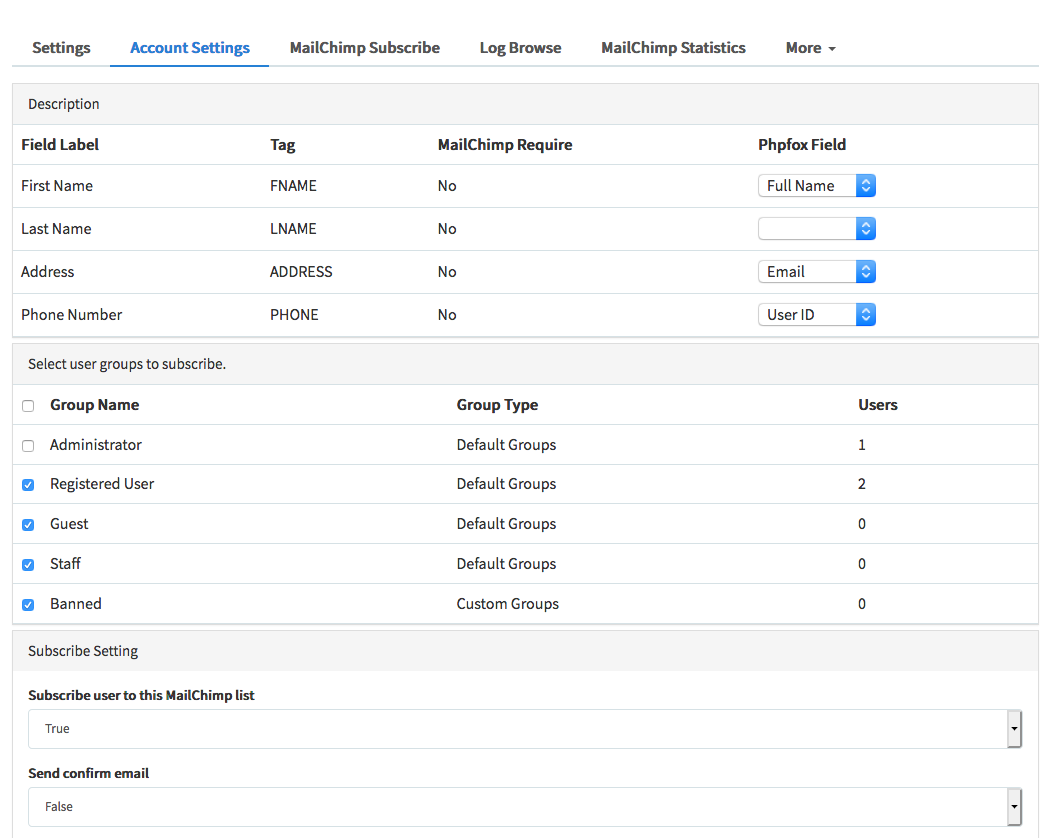Image resolution: width=1048 pixels, height=838 pixels.
Task: Open the Log Browse tab
Action: coord(520,48)
